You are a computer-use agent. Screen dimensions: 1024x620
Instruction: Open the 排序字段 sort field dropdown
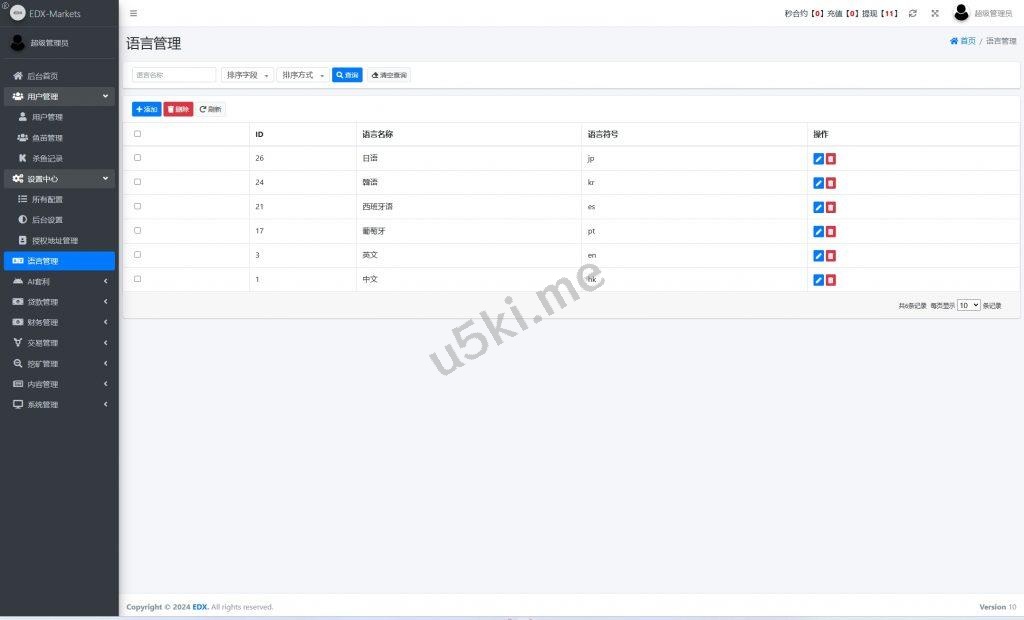(x=247, y=75)
